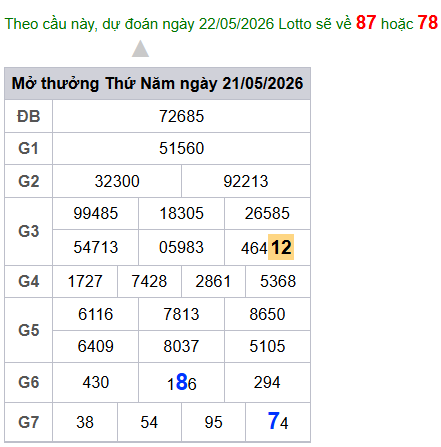The height and width of the screenshot is (447, 441).
Task: Click G7 number 38
Action: pyautogui.click(x=85, y=422)
